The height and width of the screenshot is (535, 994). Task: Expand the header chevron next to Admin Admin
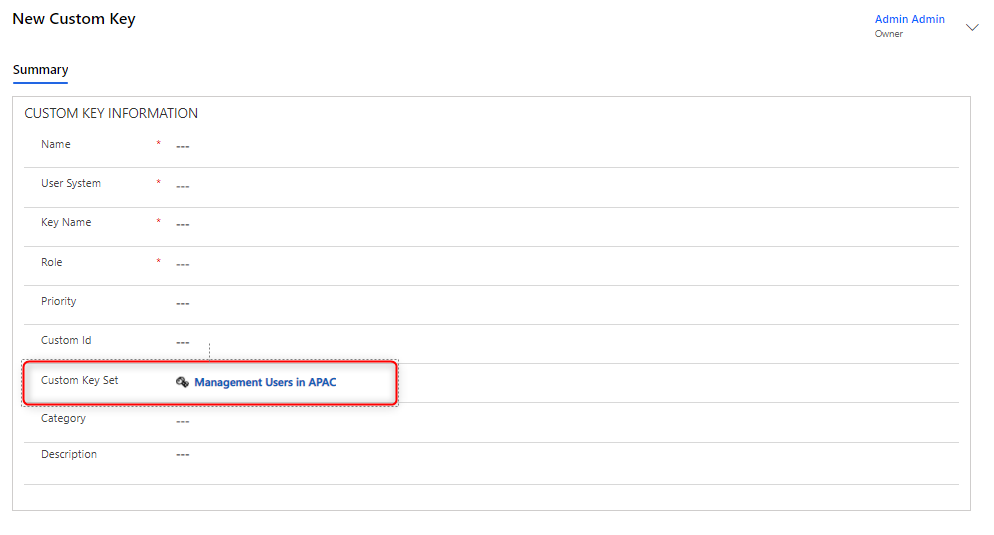pos(972,27)
